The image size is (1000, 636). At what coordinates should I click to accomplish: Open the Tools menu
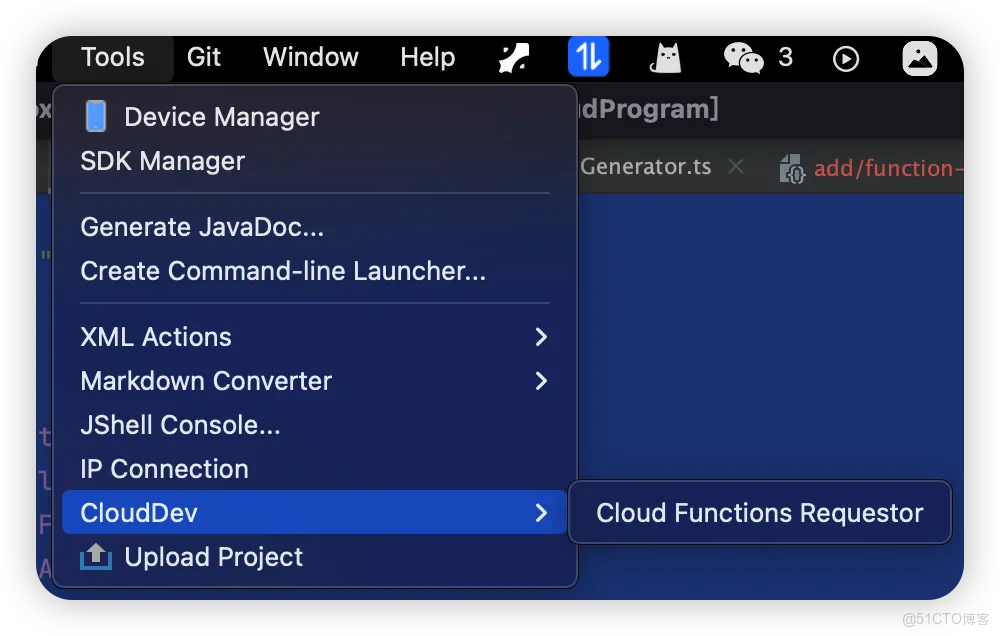coord(112,57)
